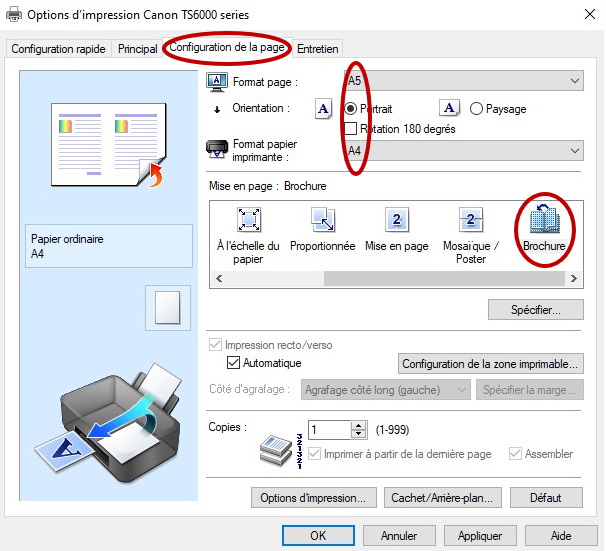Open the Format papier imprimante dropdown

point(464,151)
